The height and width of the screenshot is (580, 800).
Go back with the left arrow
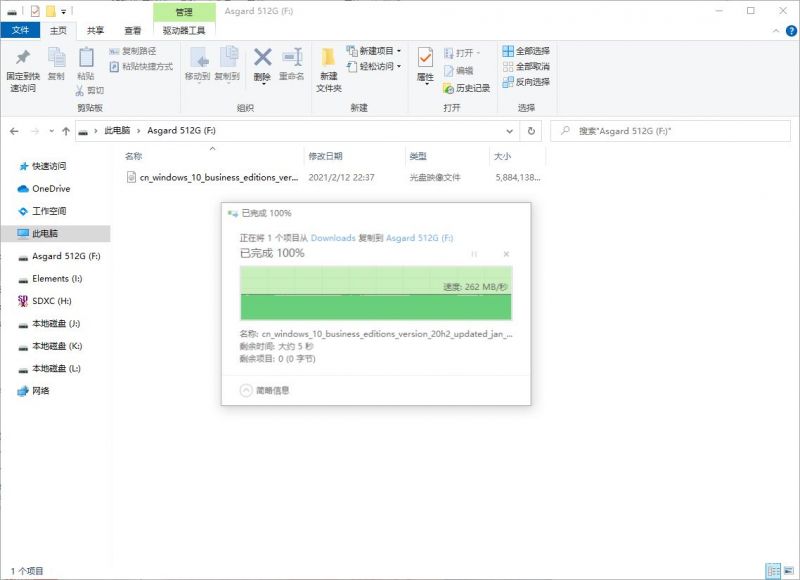(14, 131)
